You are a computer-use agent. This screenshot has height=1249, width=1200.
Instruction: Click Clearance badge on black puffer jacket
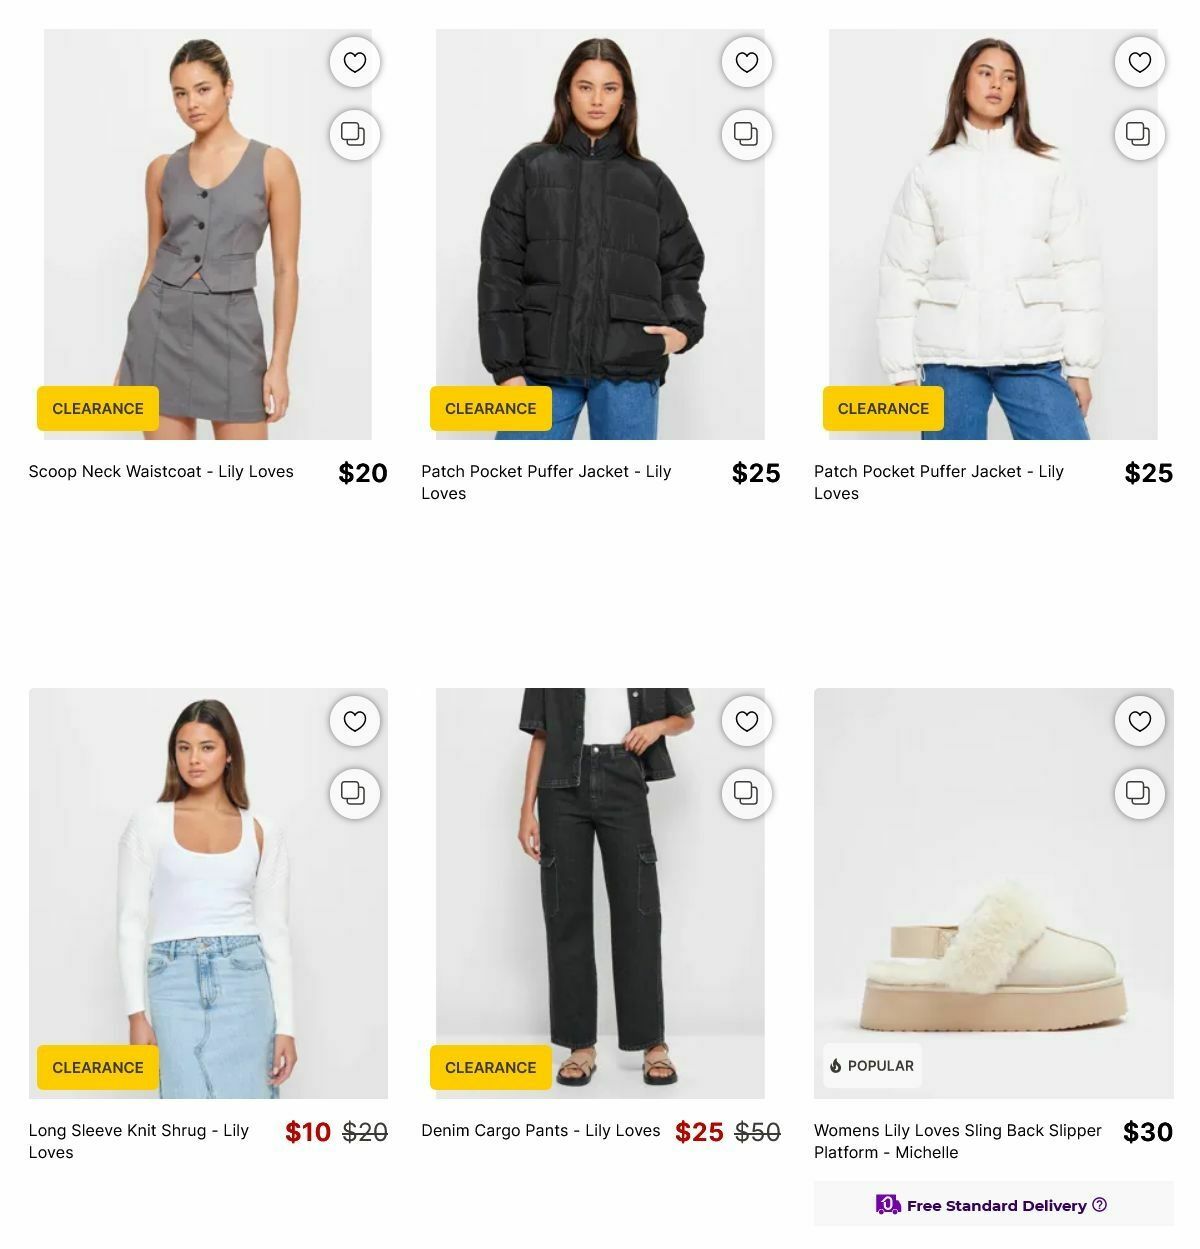point(491,408)
